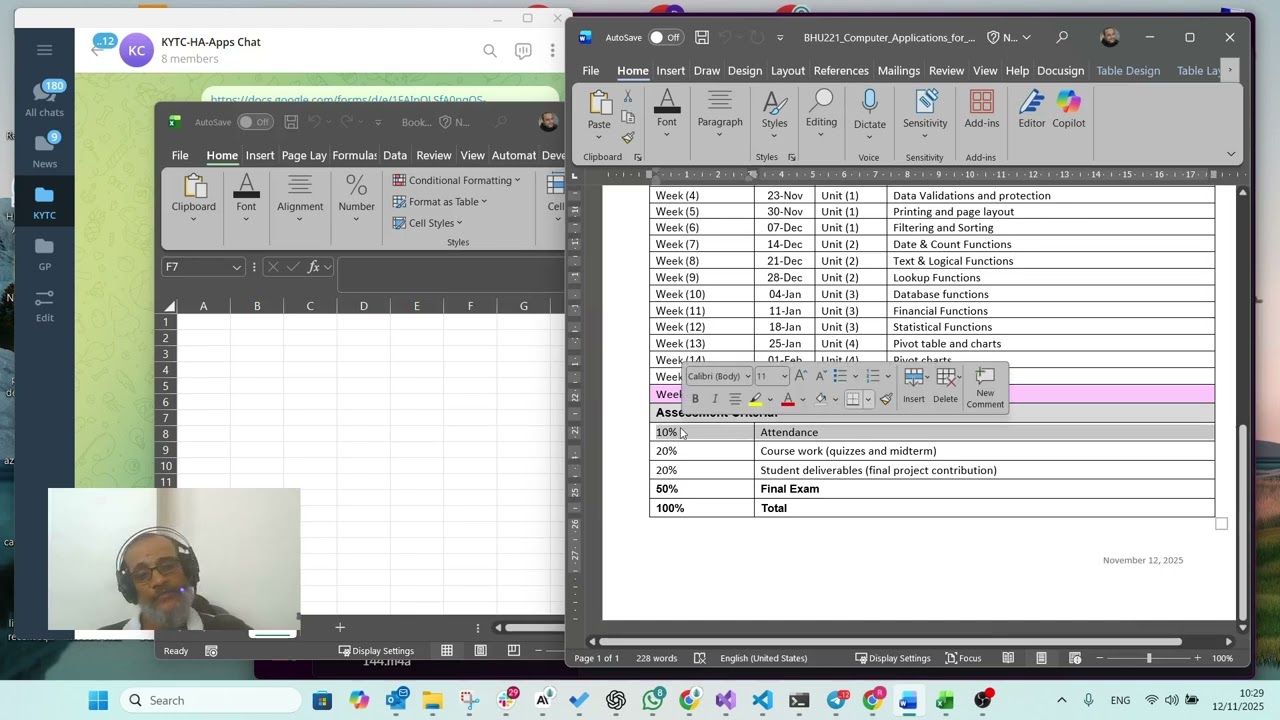1280x720 pixels.
Task: Click the numbering list icon in mini toolbar
Action: coord(872,376)
